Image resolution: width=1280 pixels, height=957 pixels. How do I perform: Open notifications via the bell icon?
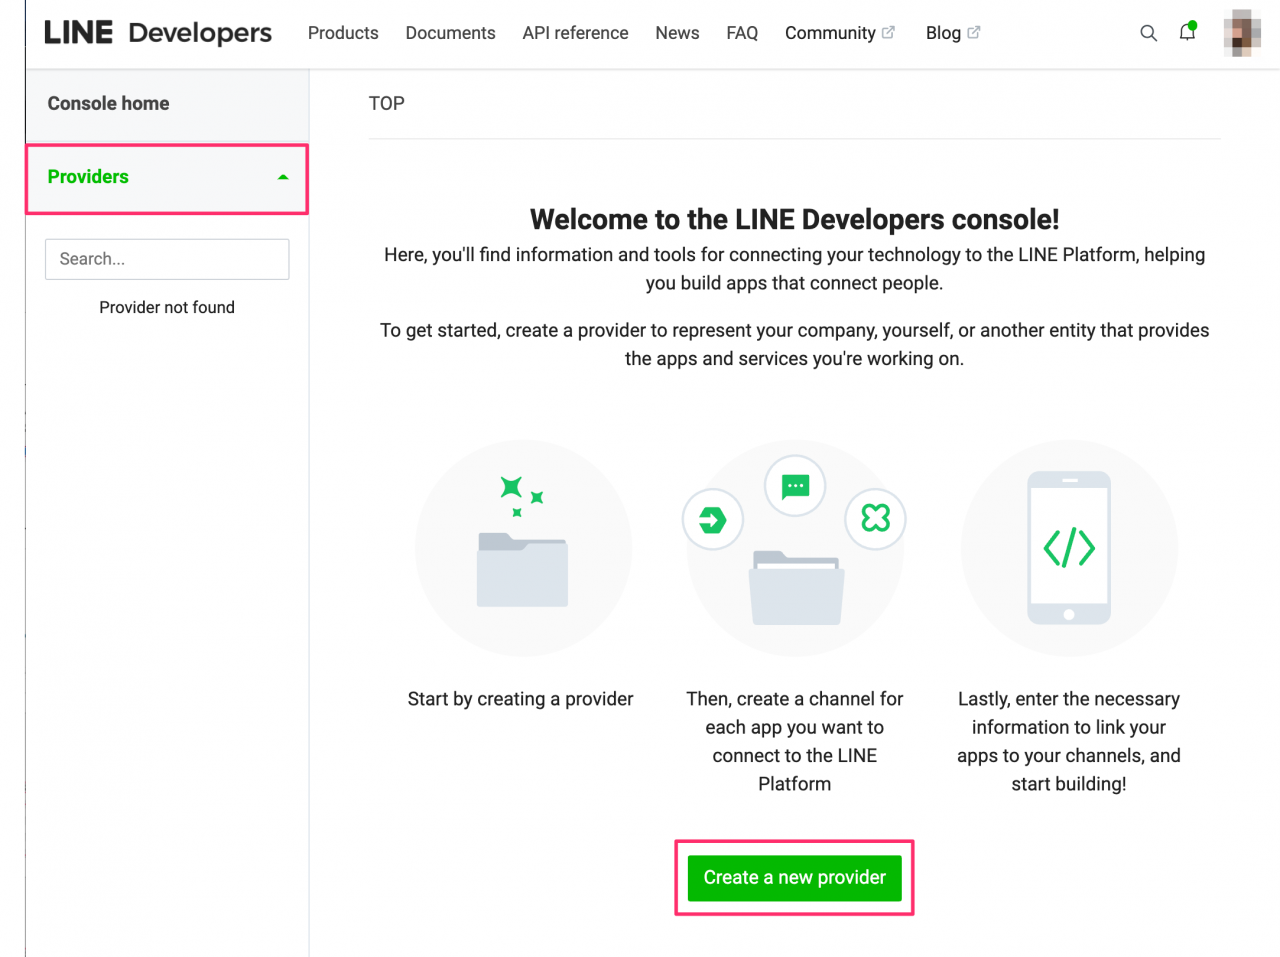pyautogui.click(x=1187, y=33)
